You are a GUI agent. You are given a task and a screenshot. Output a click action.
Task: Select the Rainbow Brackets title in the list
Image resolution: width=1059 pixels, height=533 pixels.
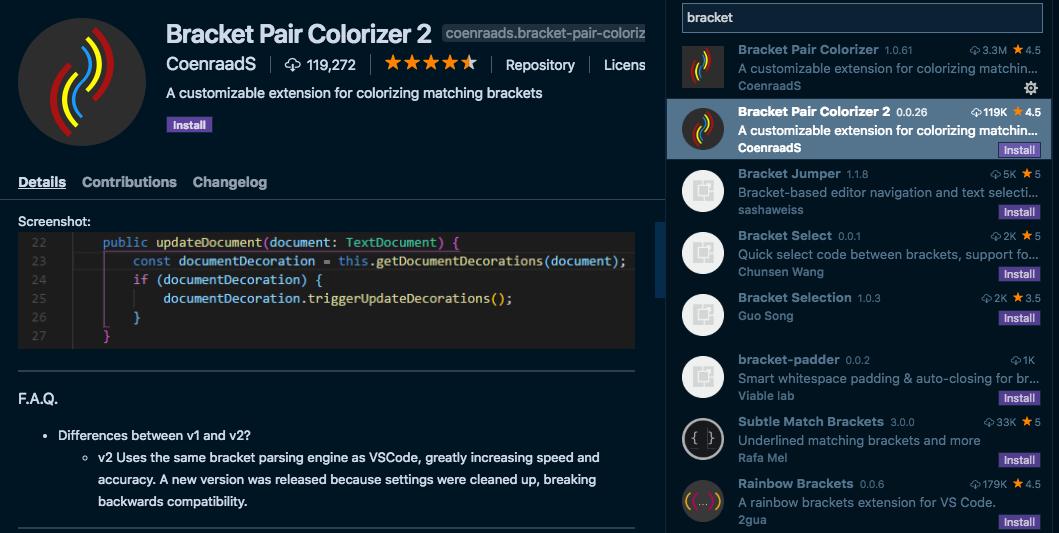(x=796, y=484)
